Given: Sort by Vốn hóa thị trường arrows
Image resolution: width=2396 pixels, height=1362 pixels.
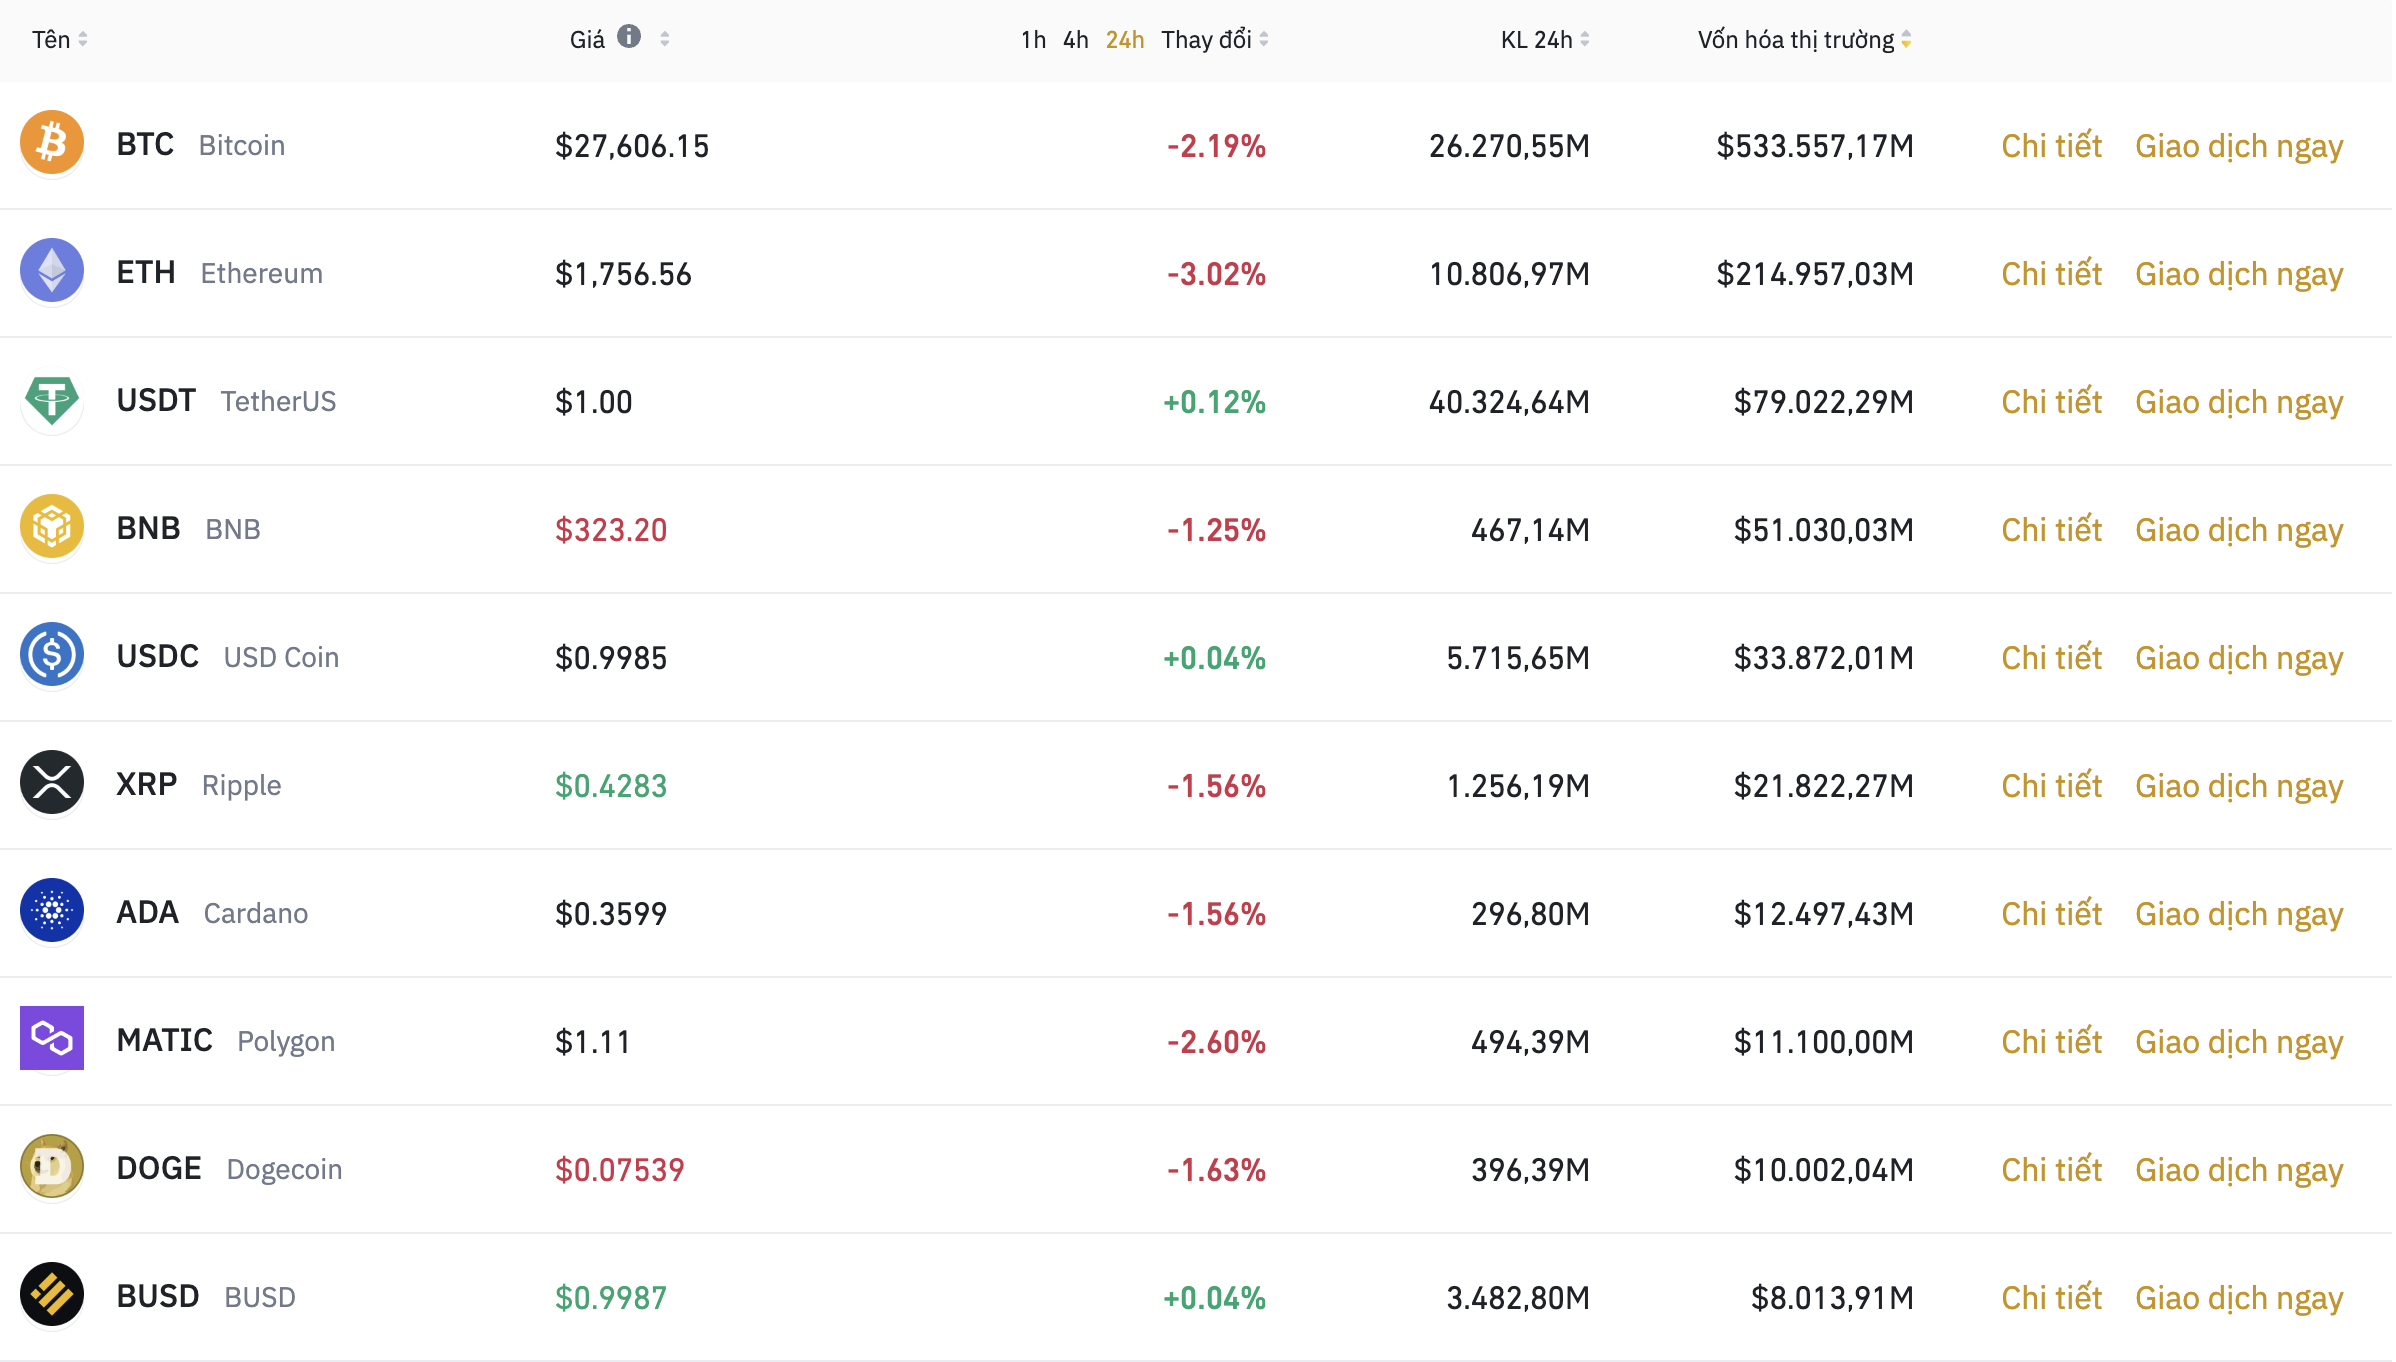Looking at the screenshot, I should pos(1906,39).
